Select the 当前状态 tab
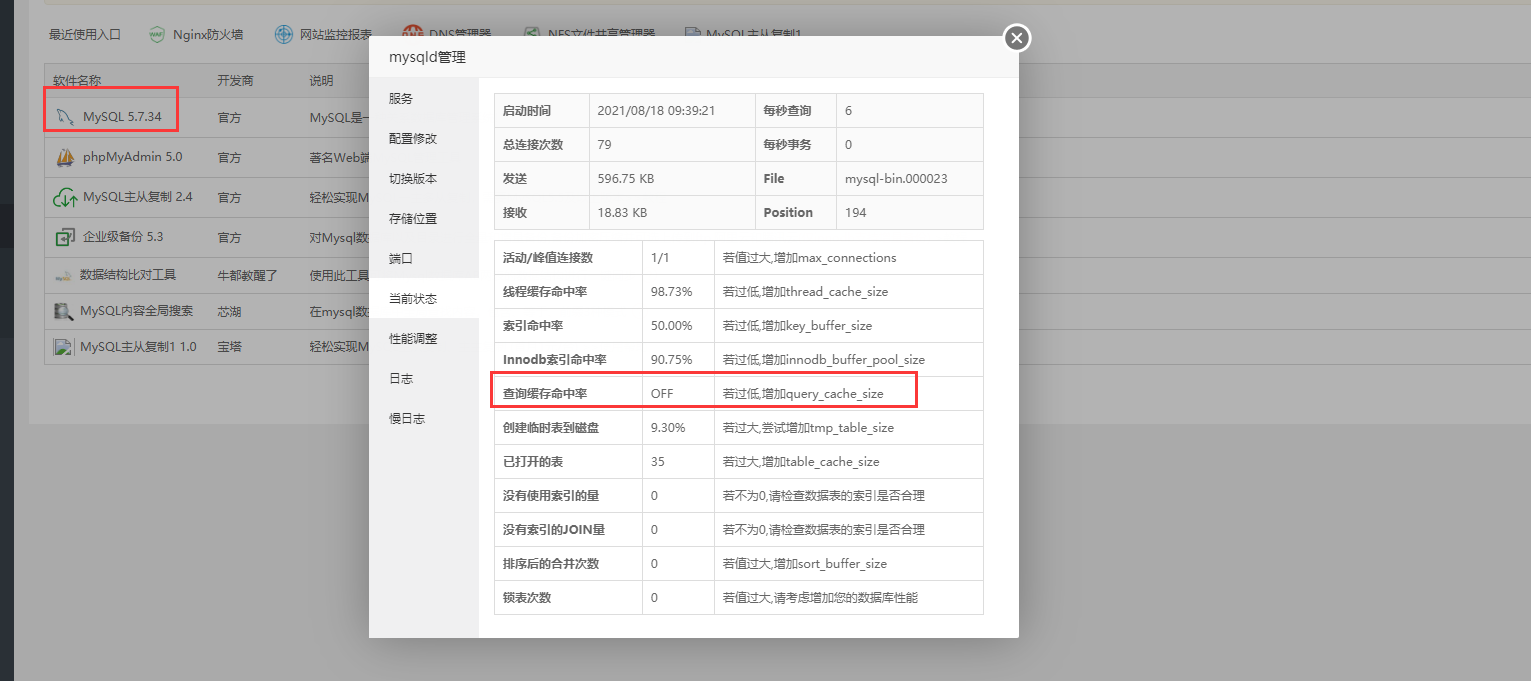The width and height of the screenshot is (1531, 681). tap(413, 298)
